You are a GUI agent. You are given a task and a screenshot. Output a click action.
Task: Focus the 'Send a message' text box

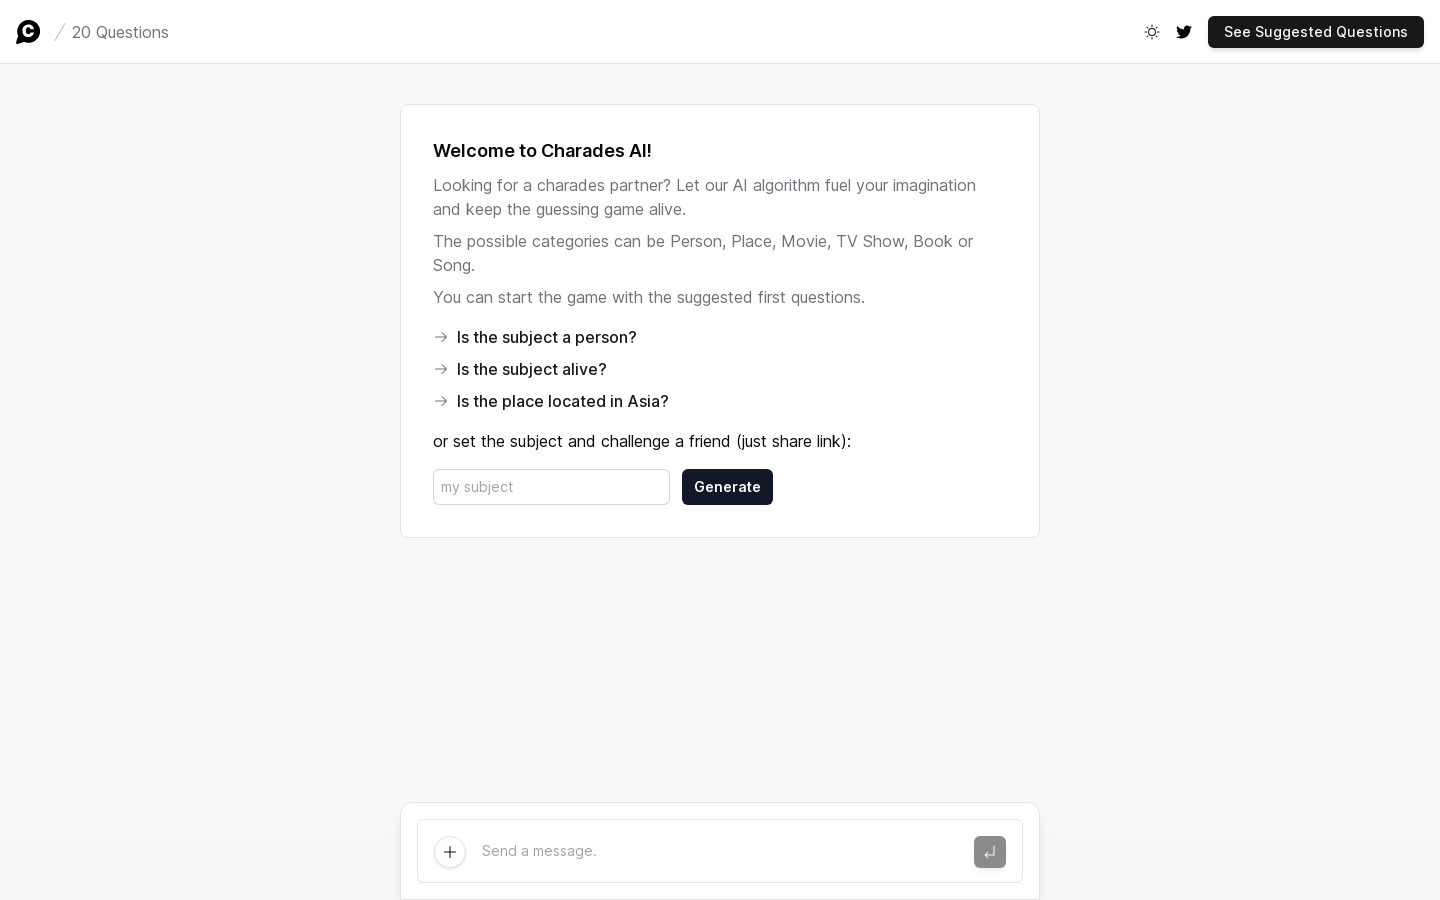[720, 851]
